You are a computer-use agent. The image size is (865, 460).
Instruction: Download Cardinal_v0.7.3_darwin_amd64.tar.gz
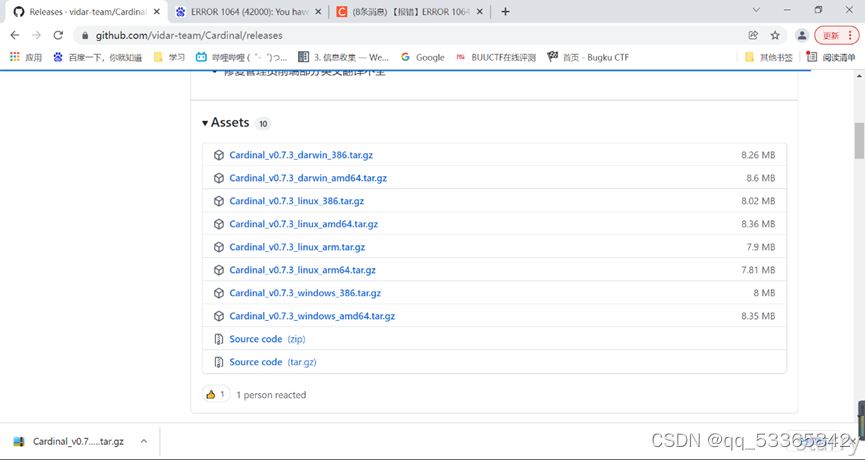308,178
